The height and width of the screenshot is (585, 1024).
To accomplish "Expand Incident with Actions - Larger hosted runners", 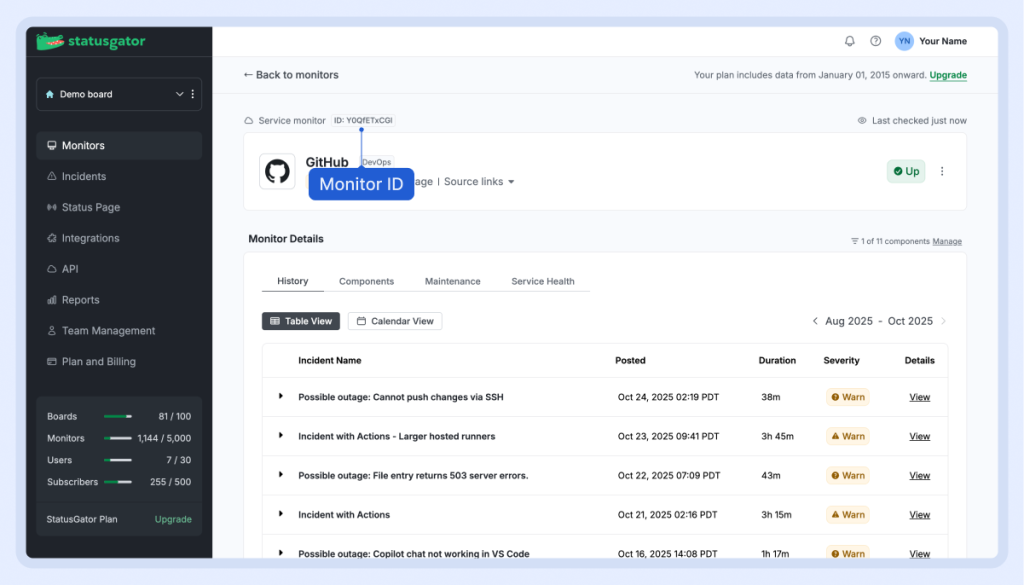I will (281, 436).
